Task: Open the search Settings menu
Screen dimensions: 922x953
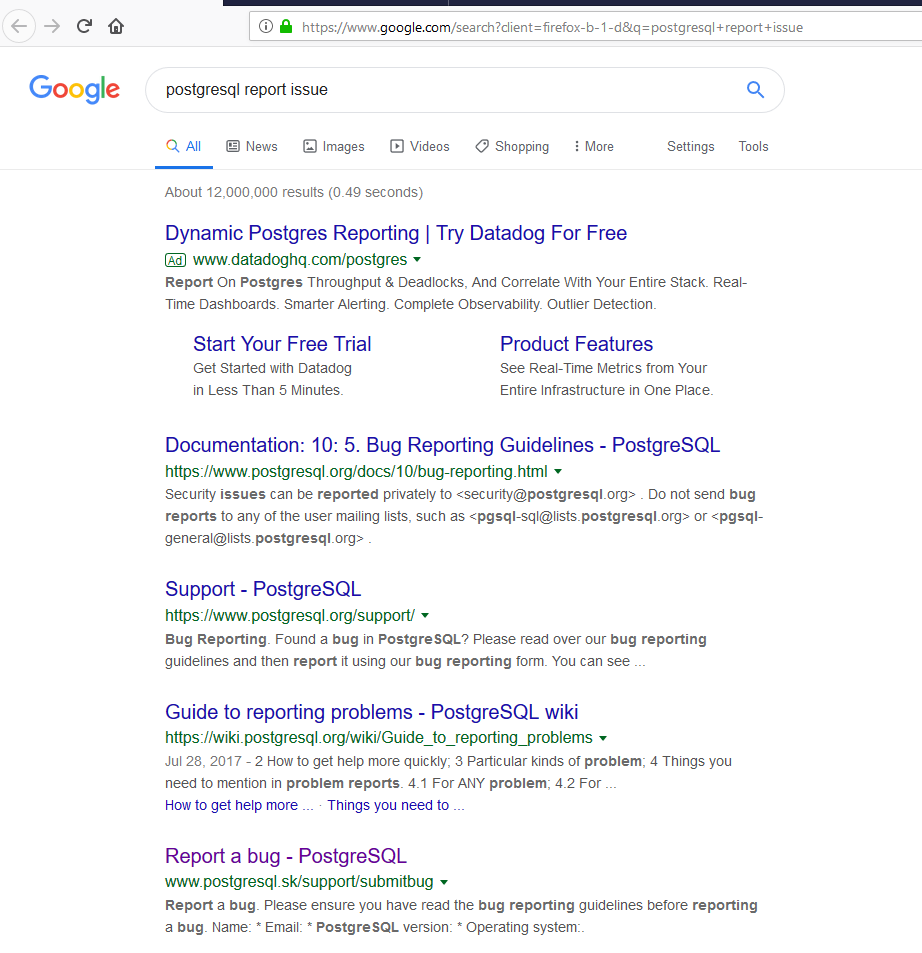Action: point(690,146)
